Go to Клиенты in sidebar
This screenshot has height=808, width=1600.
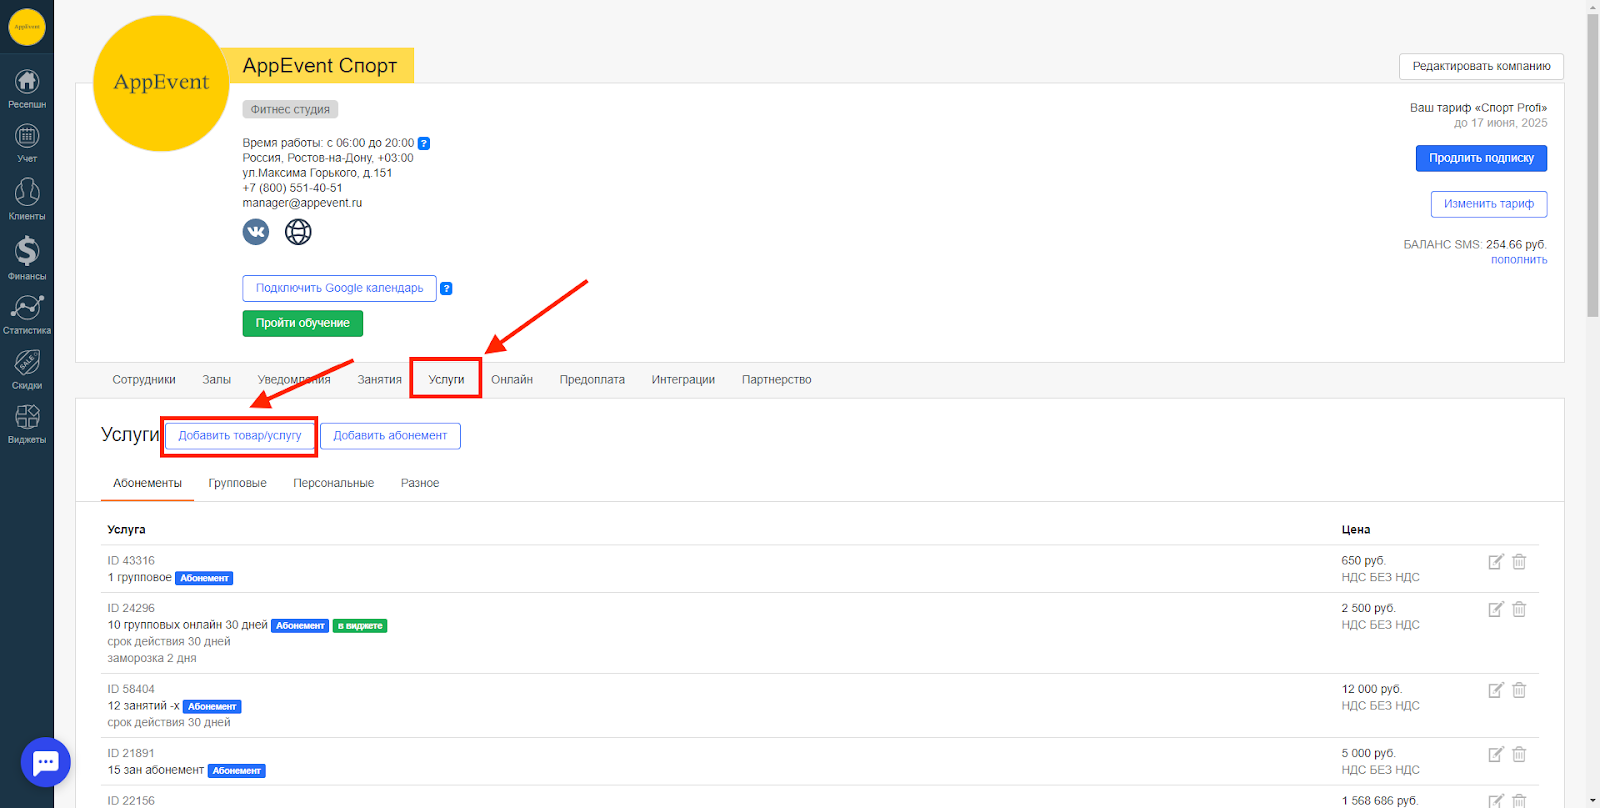point(27,198)
